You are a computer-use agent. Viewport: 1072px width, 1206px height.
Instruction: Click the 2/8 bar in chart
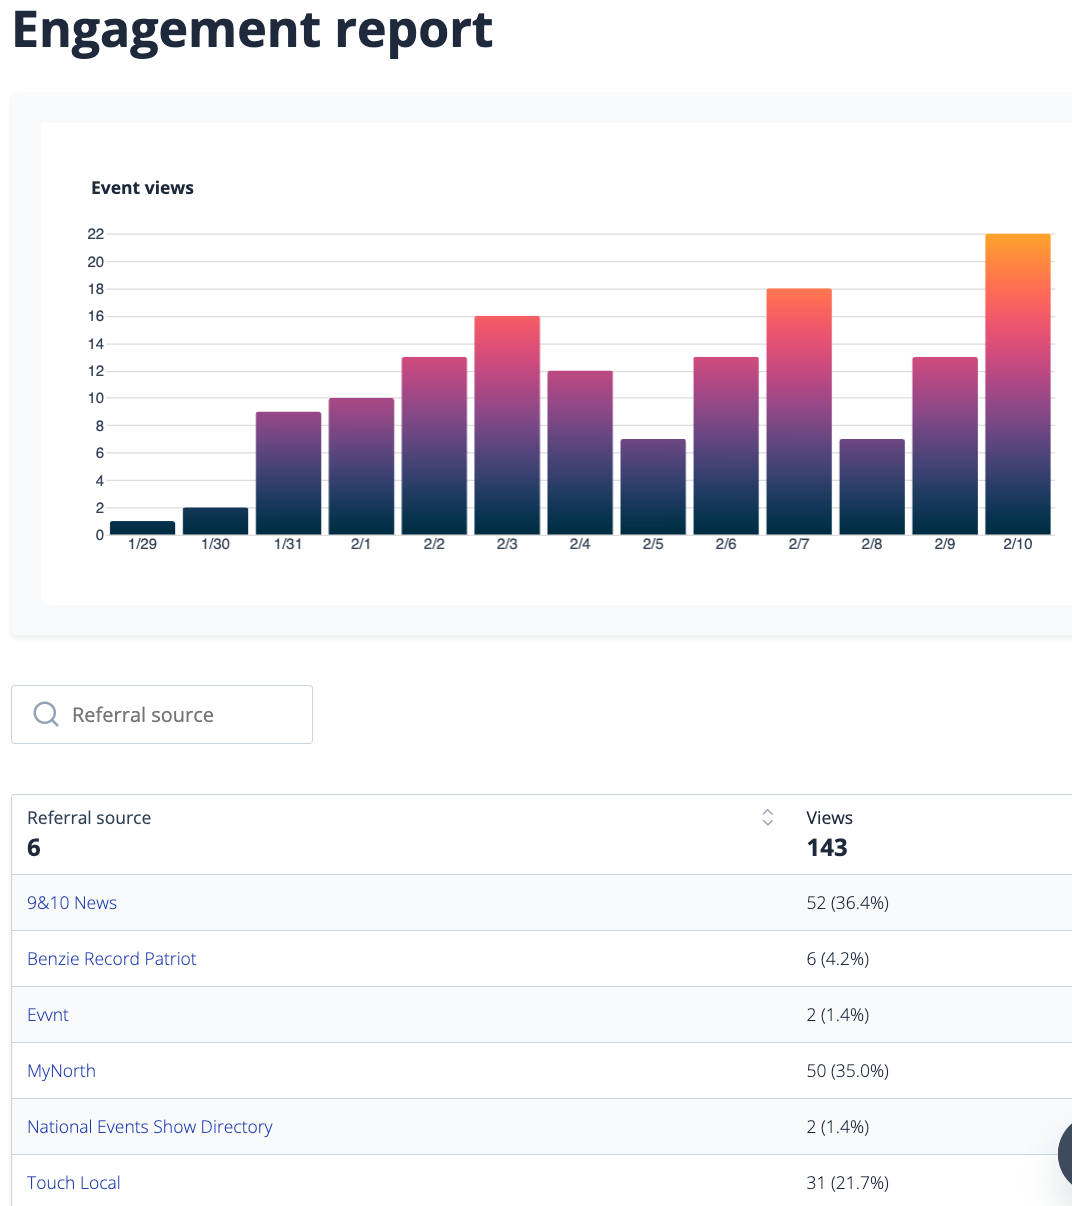(x=872, y=487)
